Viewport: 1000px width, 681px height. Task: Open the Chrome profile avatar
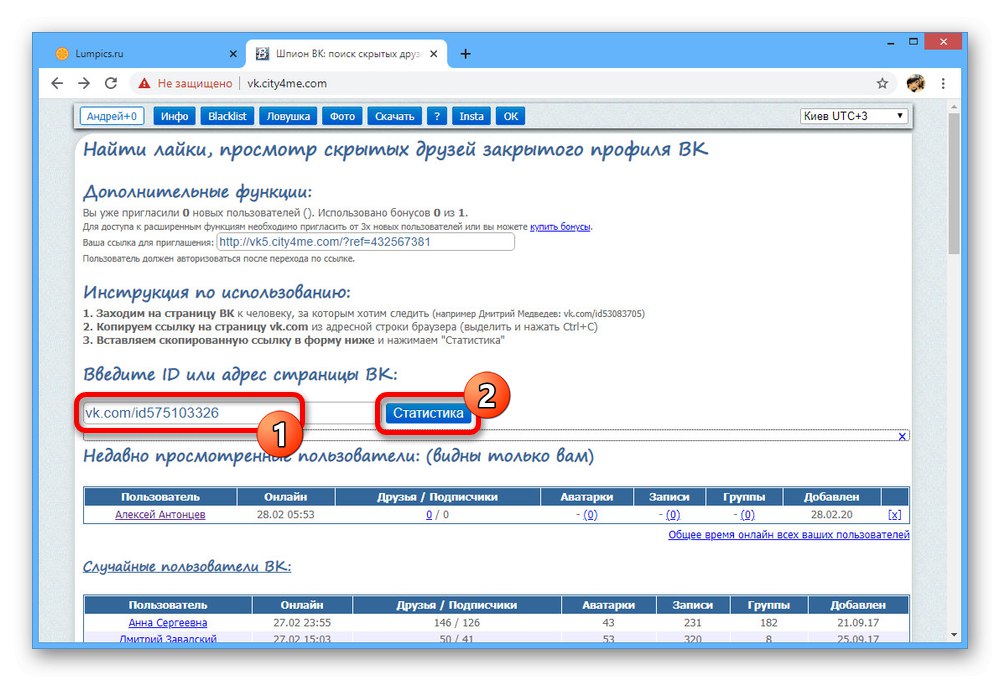click(915, 83)
